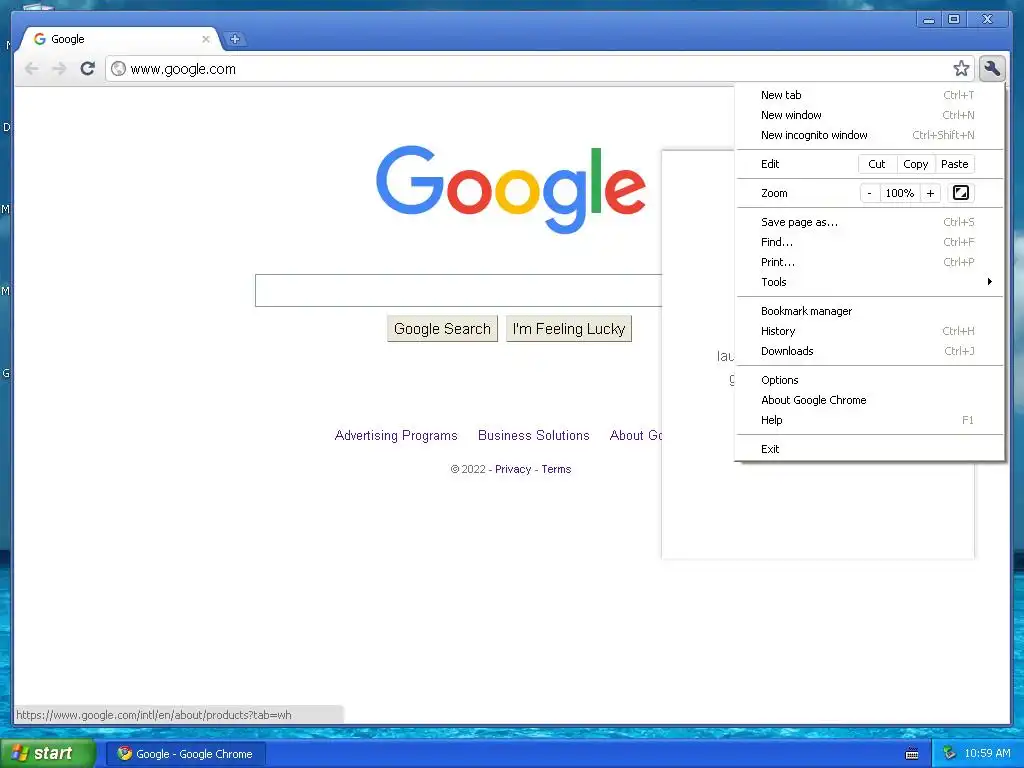
Task: Open the partially hidden About Google link
Action: click(635, 436)
